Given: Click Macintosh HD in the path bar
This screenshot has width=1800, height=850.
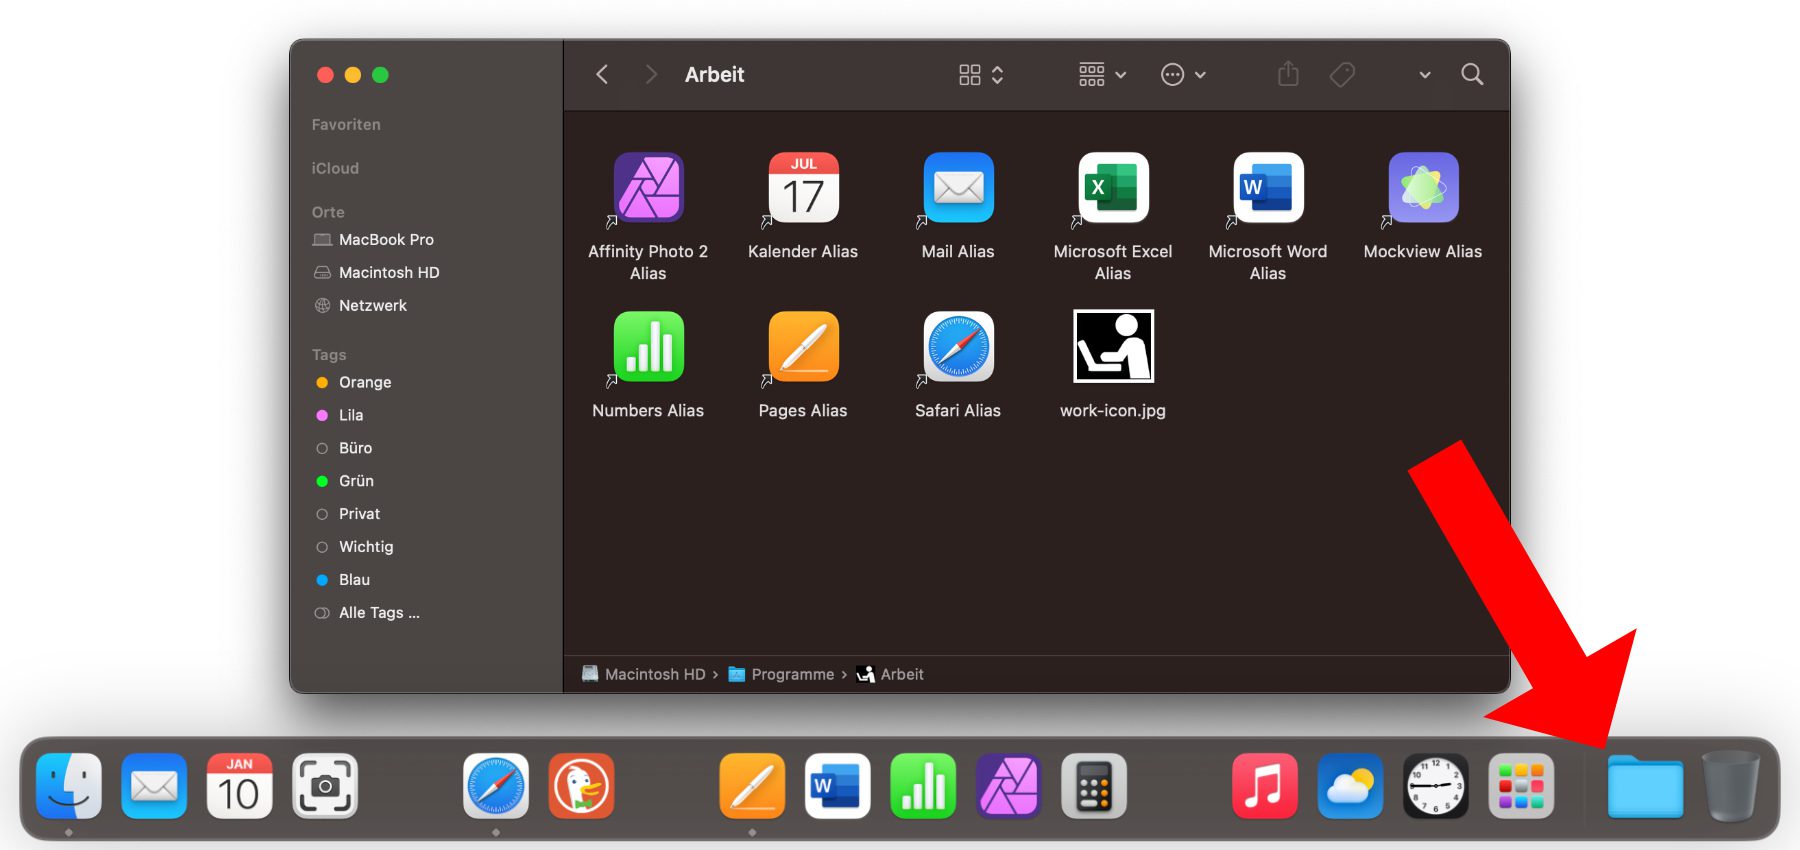Looking at the screenshot, I should point(644,674).
